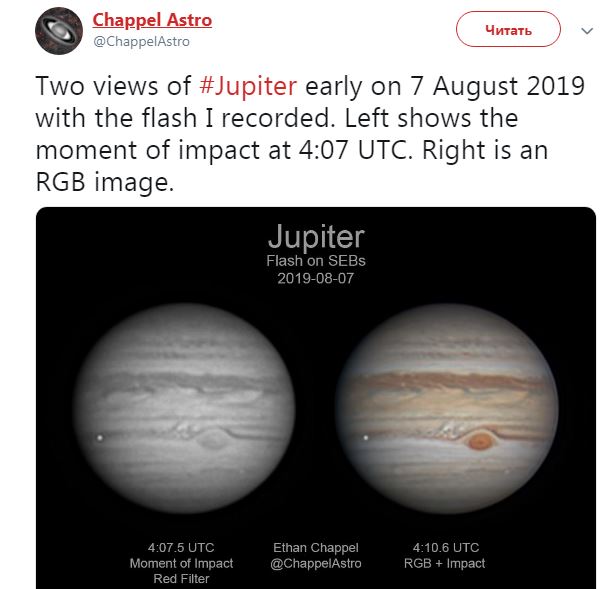
Task: Click the left grayscale red-filter Jupiter disc
Action: coord(185,408)
